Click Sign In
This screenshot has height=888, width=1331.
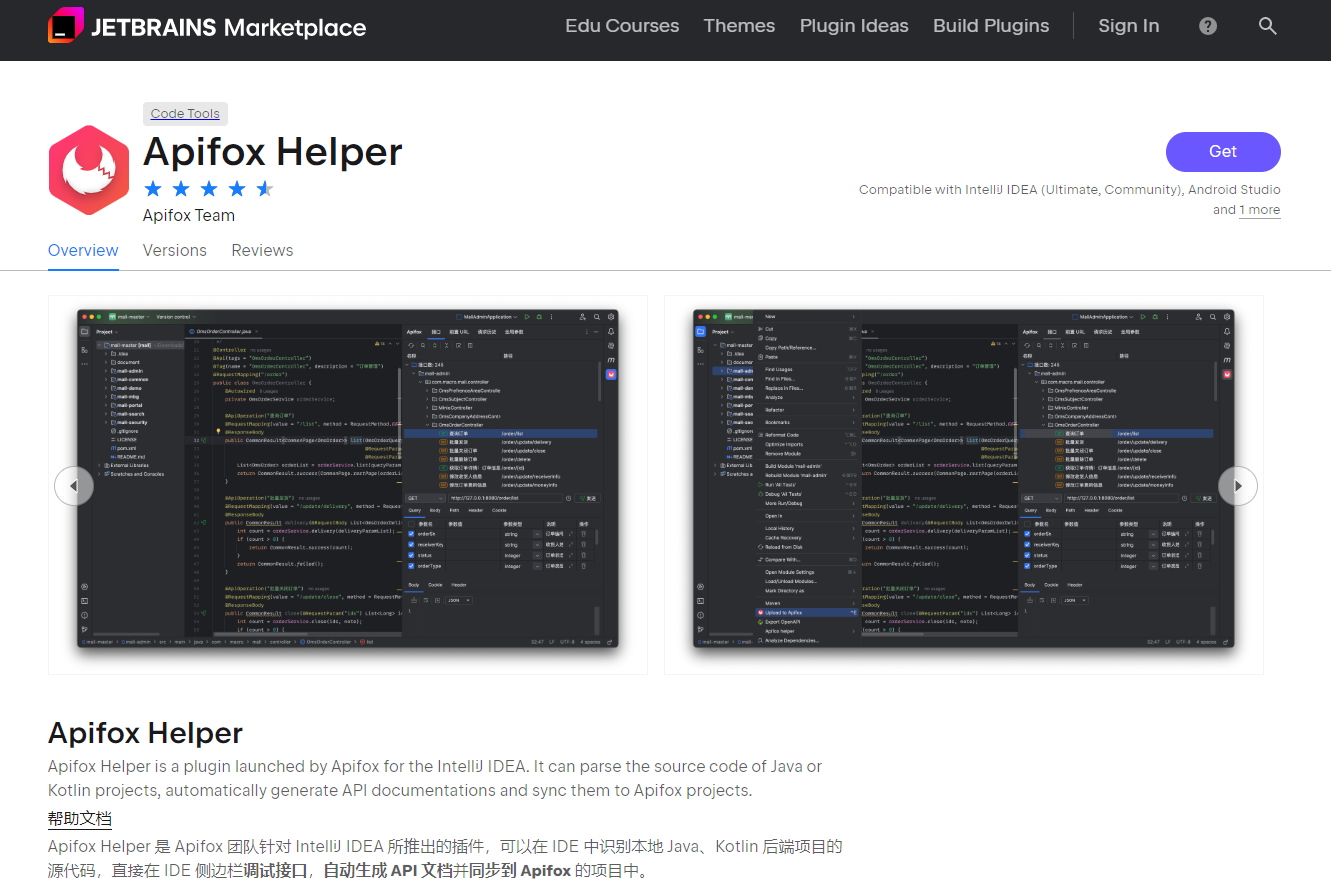tap(1129, 26)
